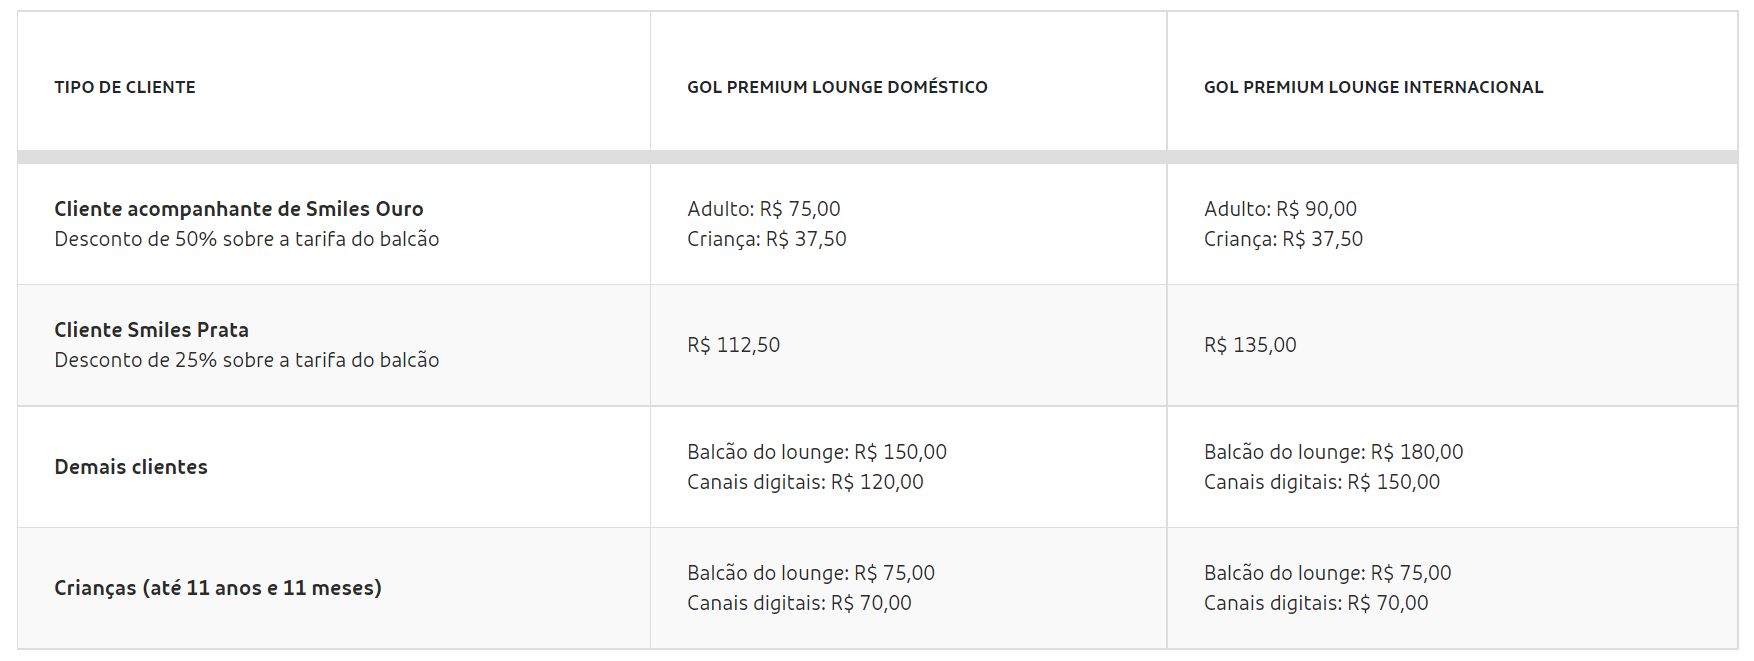The width and height of the screenshot is (1754, 661).
Task: Select domestic Criança R$ 37,50 price
Action: (767, 239)
